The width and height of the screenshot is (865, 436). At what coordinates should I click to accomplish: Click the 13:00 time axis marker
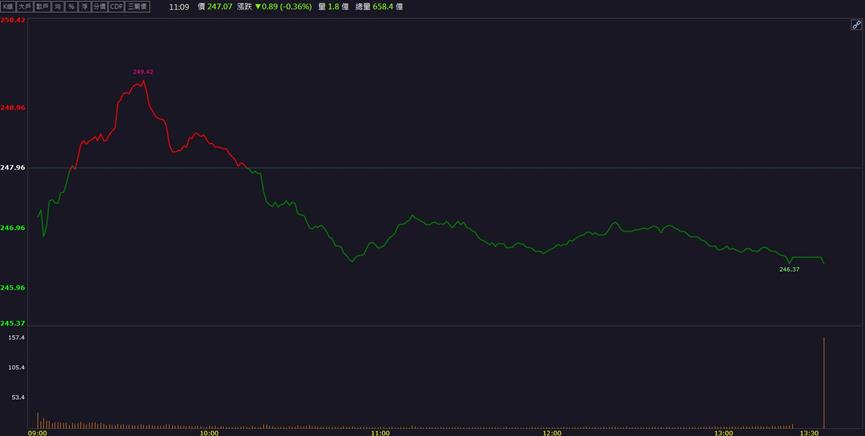(724, 433)
